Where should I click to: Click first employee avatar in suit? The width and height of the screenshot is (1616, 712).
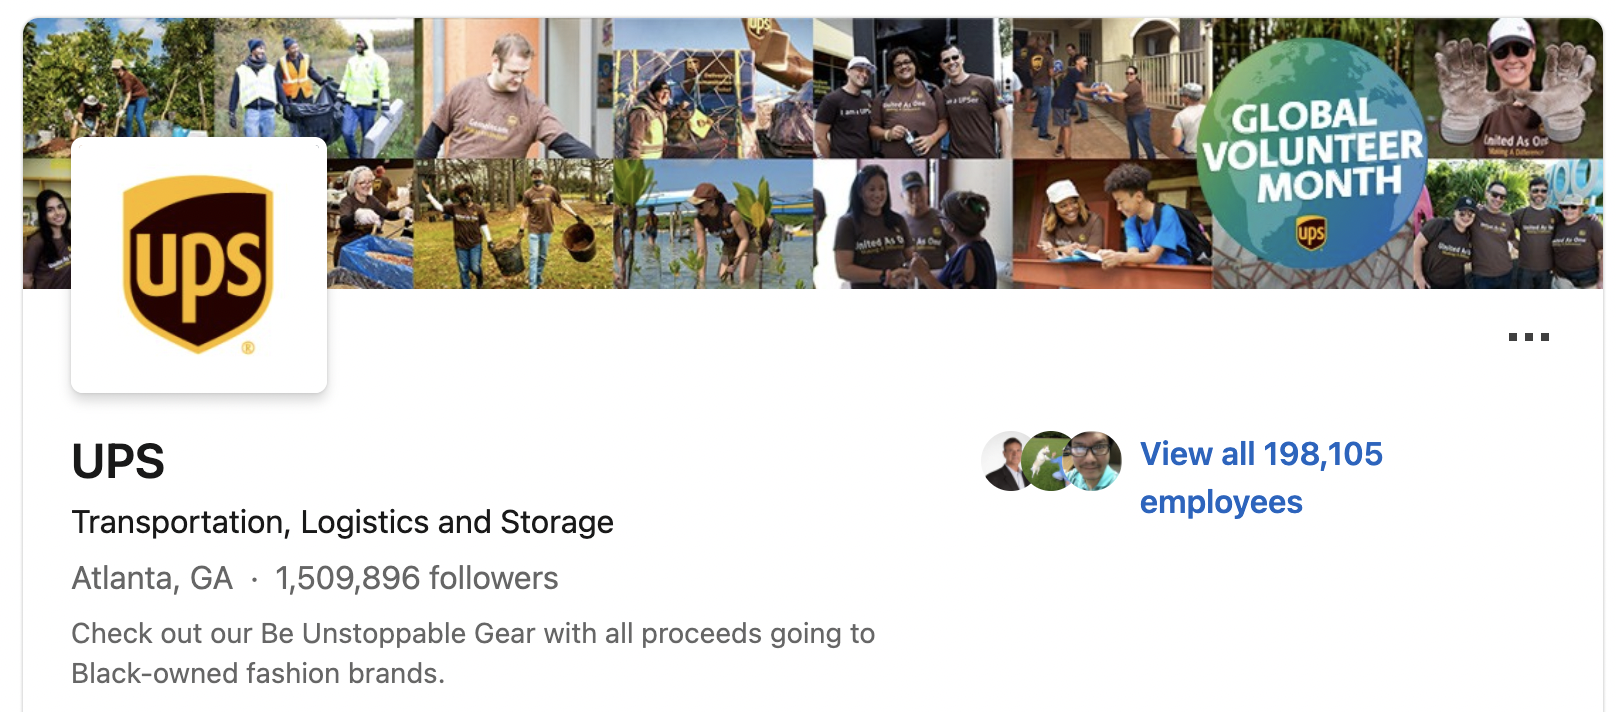[x=1010, y=461]
